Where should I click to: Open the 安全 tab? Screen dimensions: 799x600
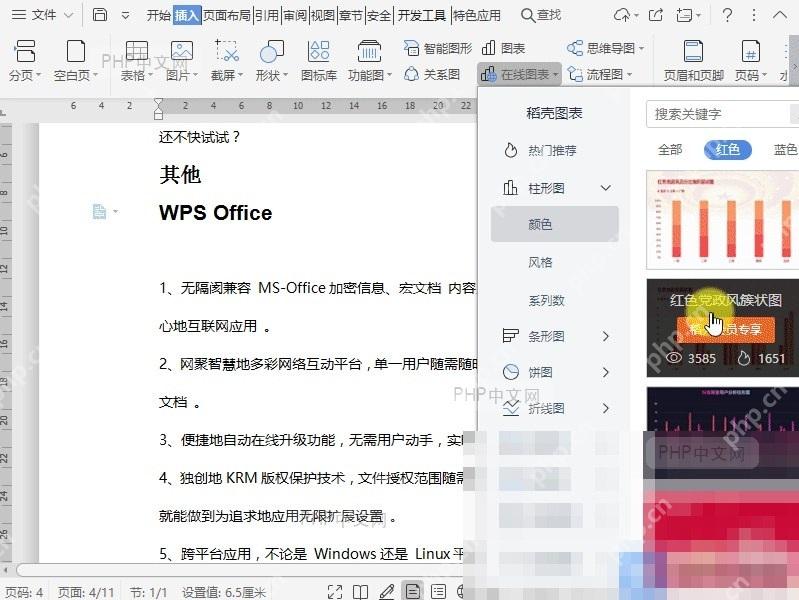pyautogui.click(x=379, y=16)
